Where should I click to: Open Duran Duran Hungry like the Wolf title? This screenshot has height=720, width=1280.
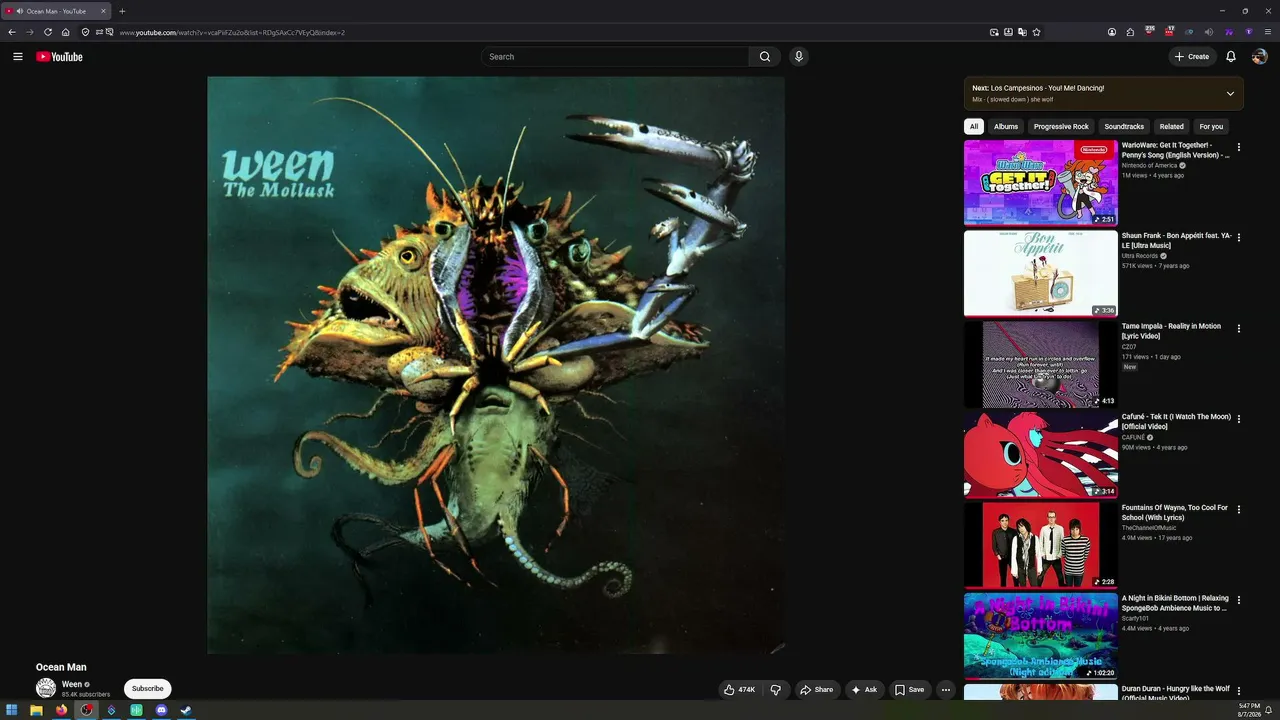1176,693
